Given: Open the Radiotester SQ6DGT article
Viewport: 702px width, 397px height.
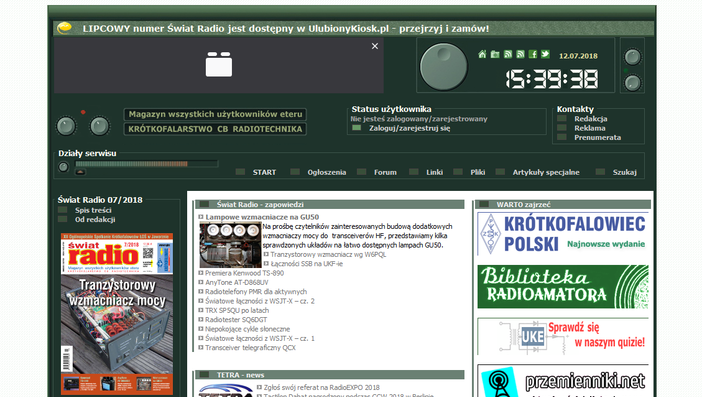Looking at the screenshot, I should coord(236,320).
